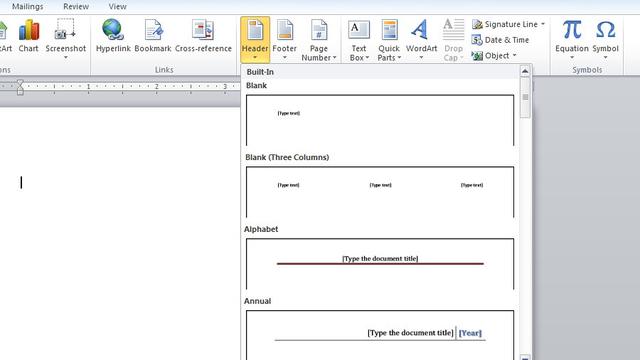
Task: Choose the Alphabet header thumbnail
Action: pos(380,264)
